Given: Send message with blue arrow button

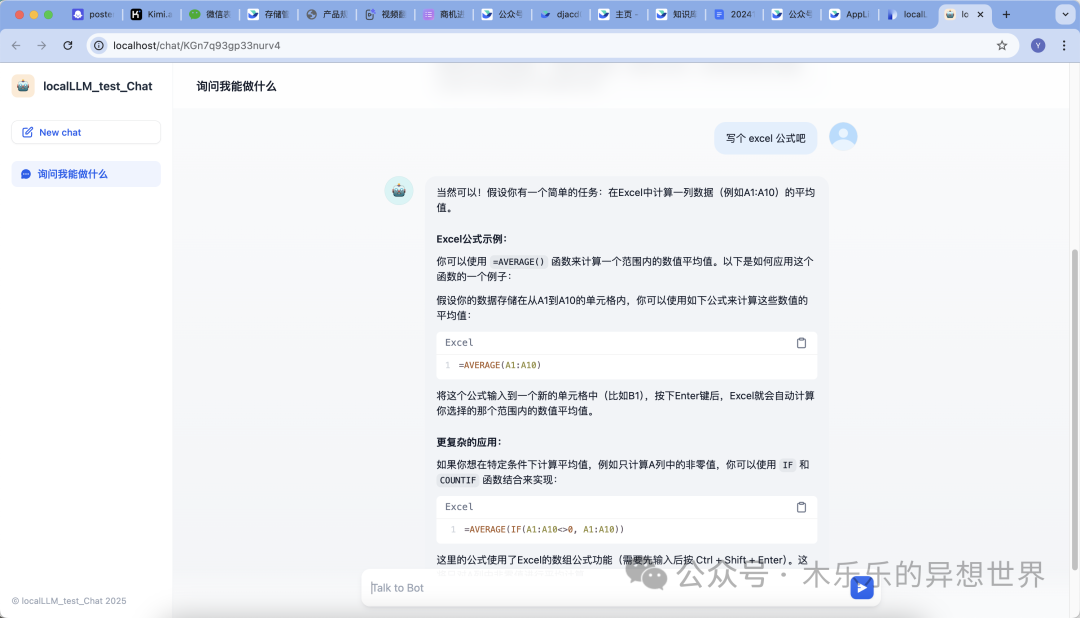Looking at the screenshot, I should click(861, 588).
